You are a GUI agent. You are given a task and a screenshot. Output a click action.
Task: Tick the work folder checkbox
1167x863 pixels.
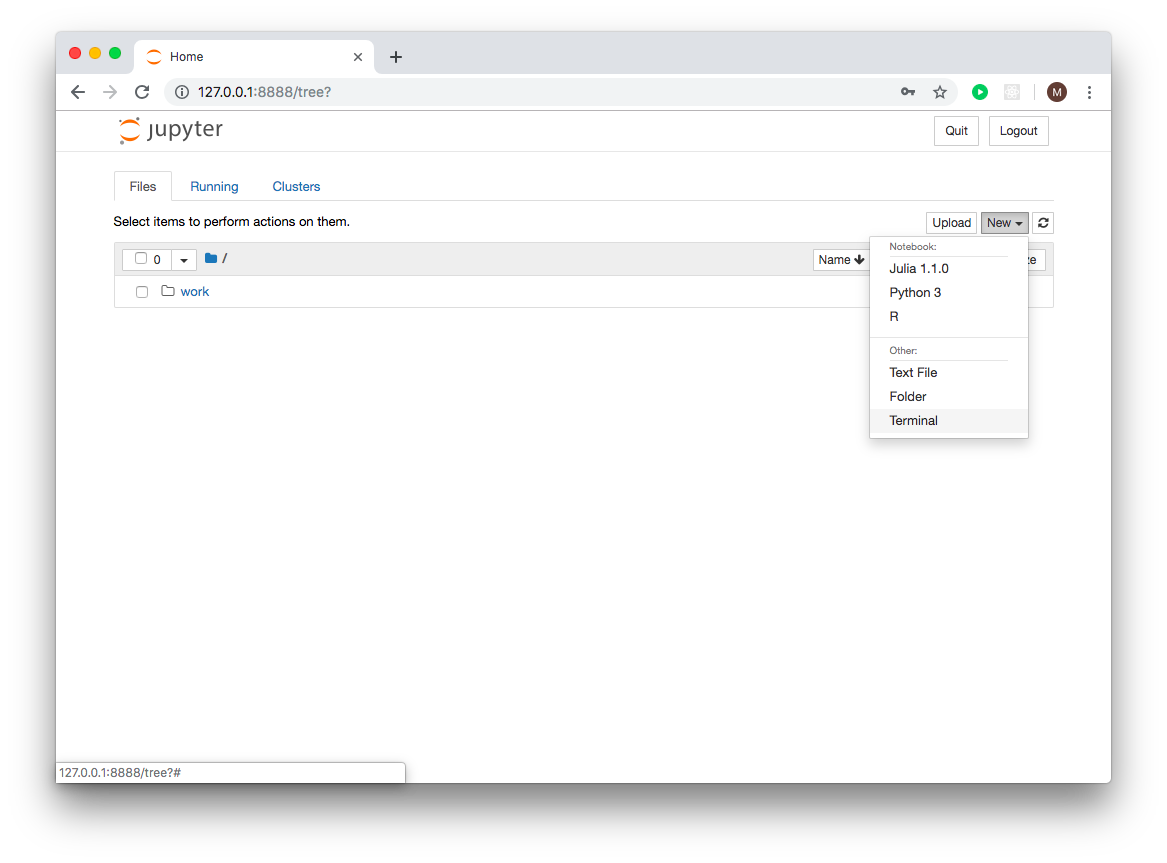pyautogui.click(x=142, y=292)
